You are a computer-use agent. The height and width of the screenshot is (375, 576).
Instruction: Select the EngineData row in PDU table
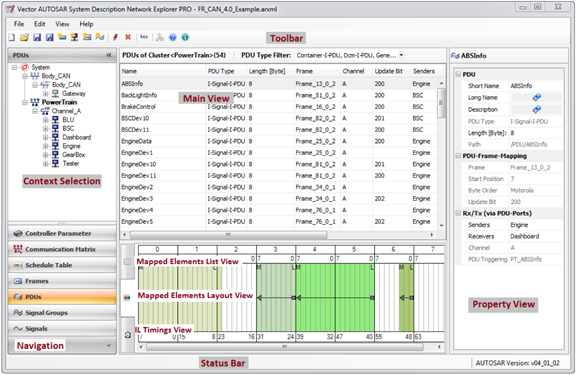click(279, 141)
